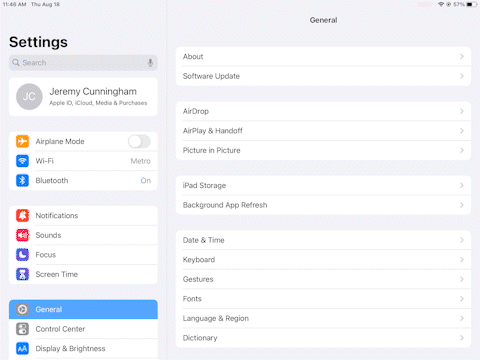Viewport: 480px width, 360px height.
Task: Open AirDrop via its chevron
Action: point(462,111)
